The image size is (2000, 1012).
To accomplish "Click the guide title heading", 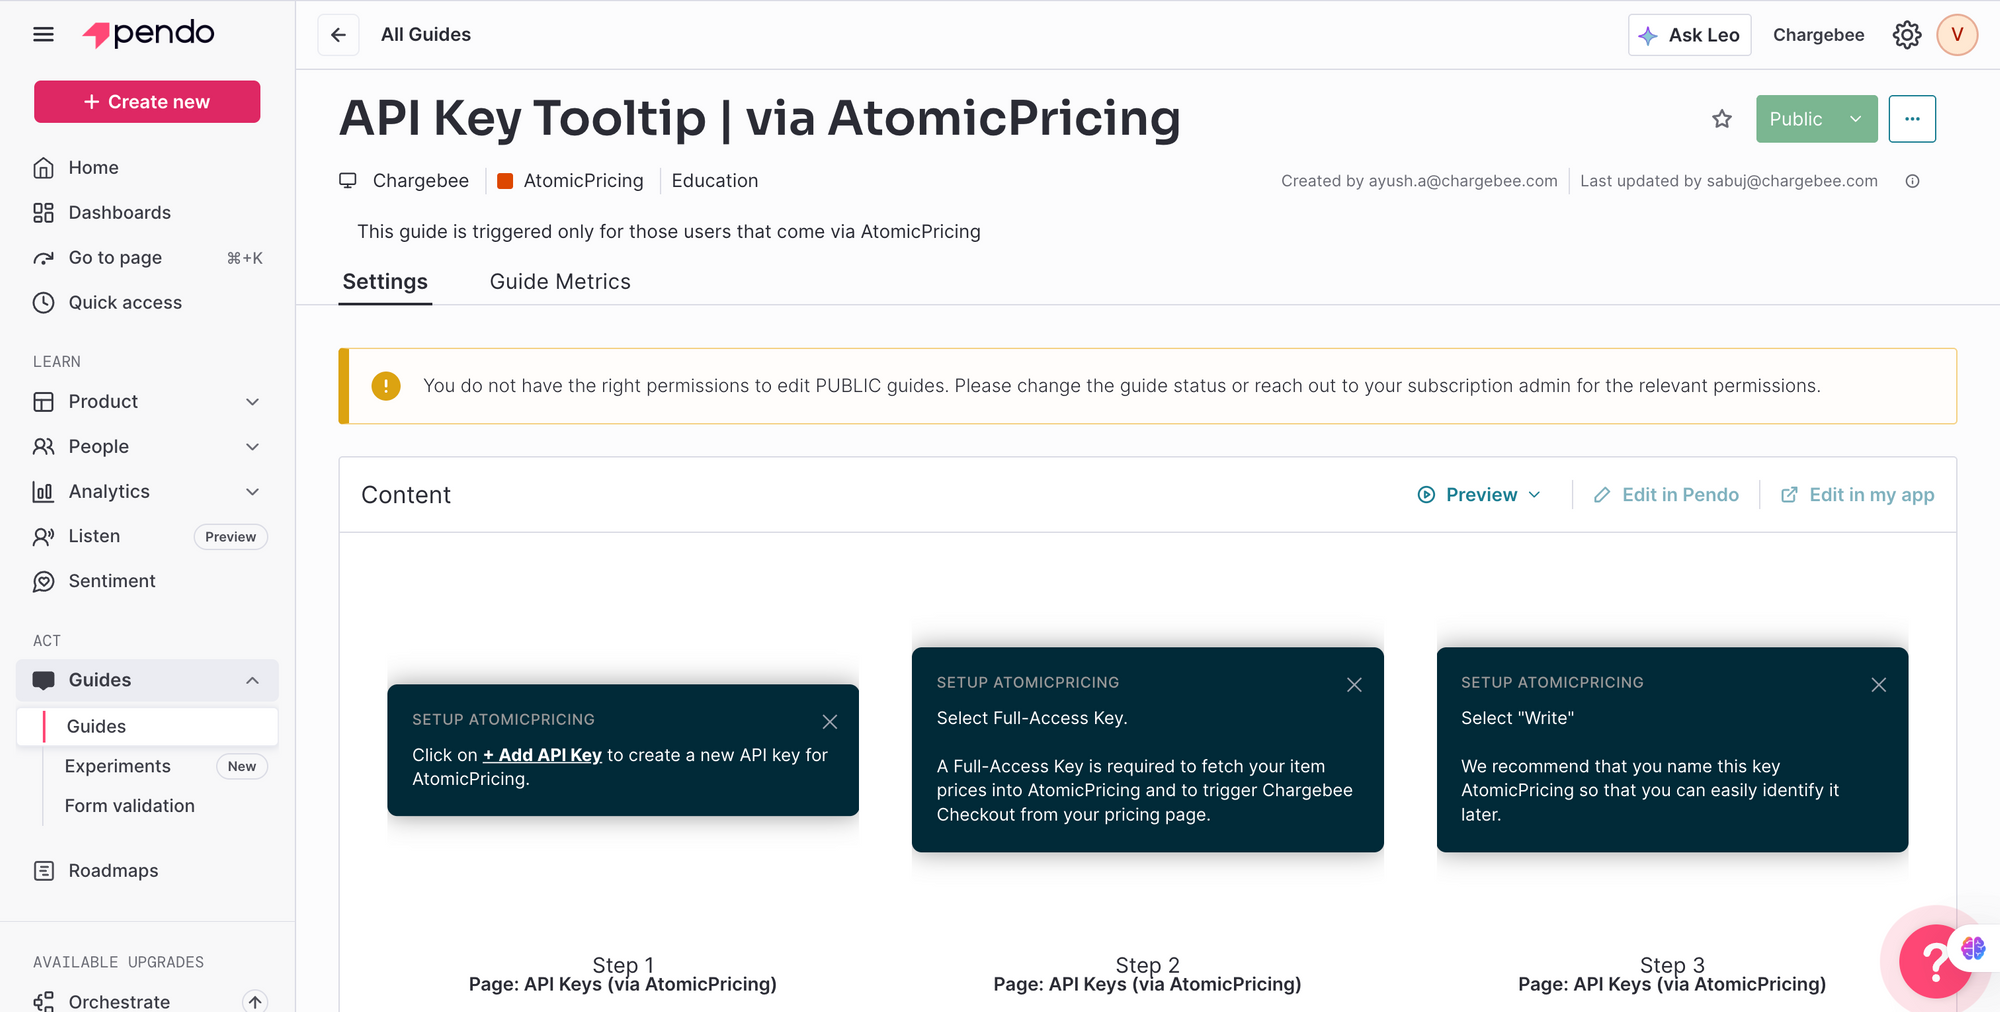I will tap(760, 118).
